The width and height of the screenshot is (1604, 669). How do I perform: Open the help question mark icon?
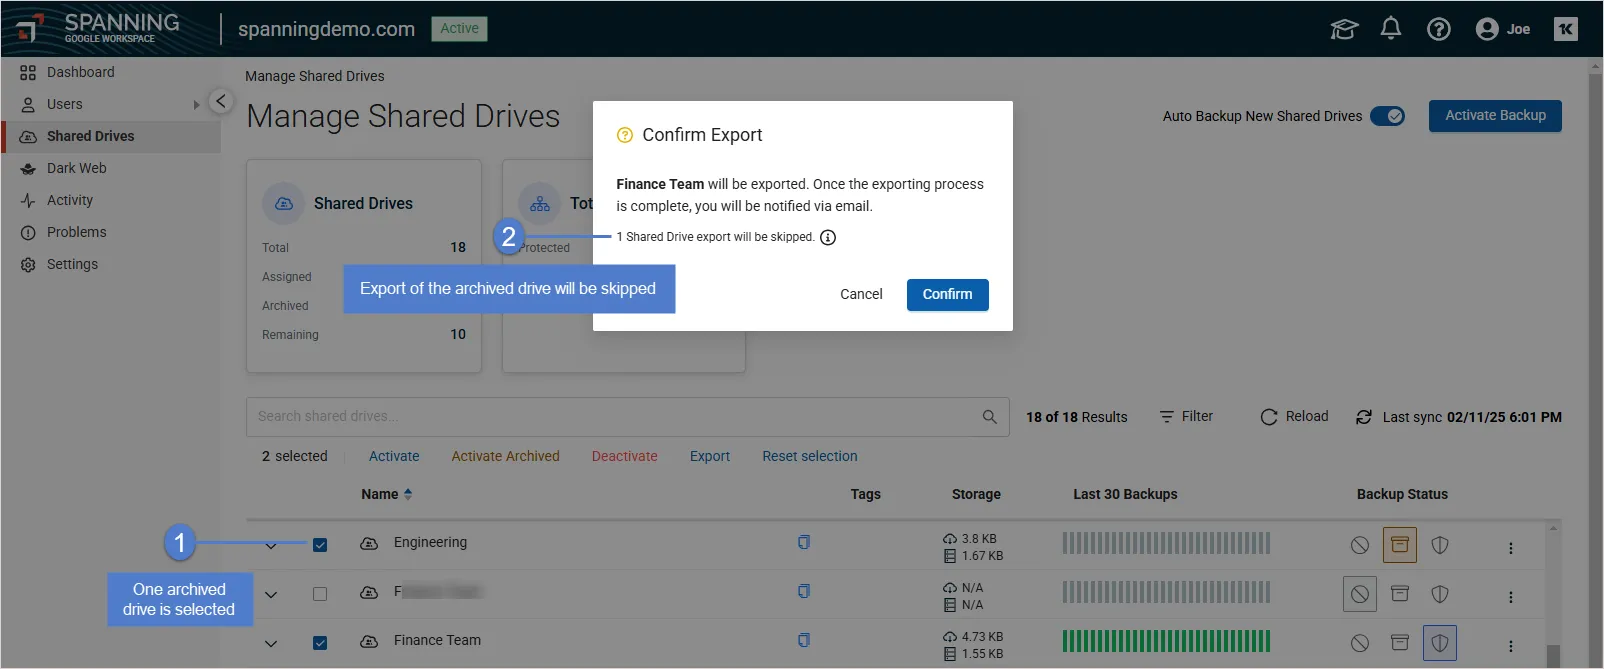(1438, 29)
